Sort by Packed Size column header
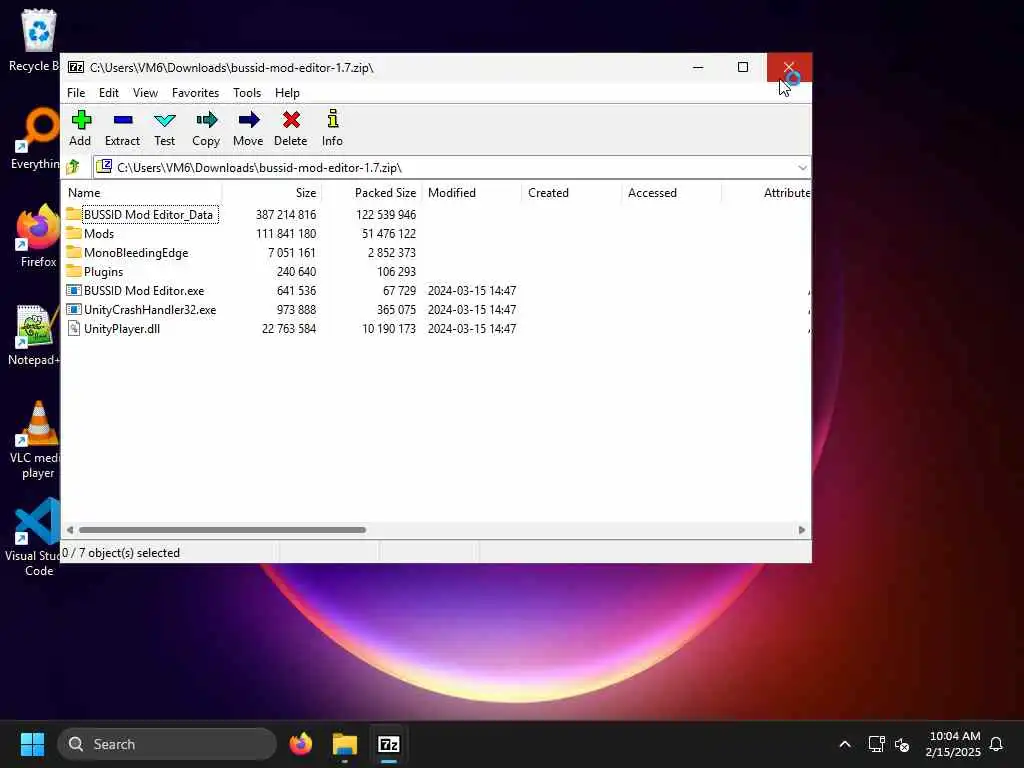The image size is (1024, 768). tap(372, 193)
